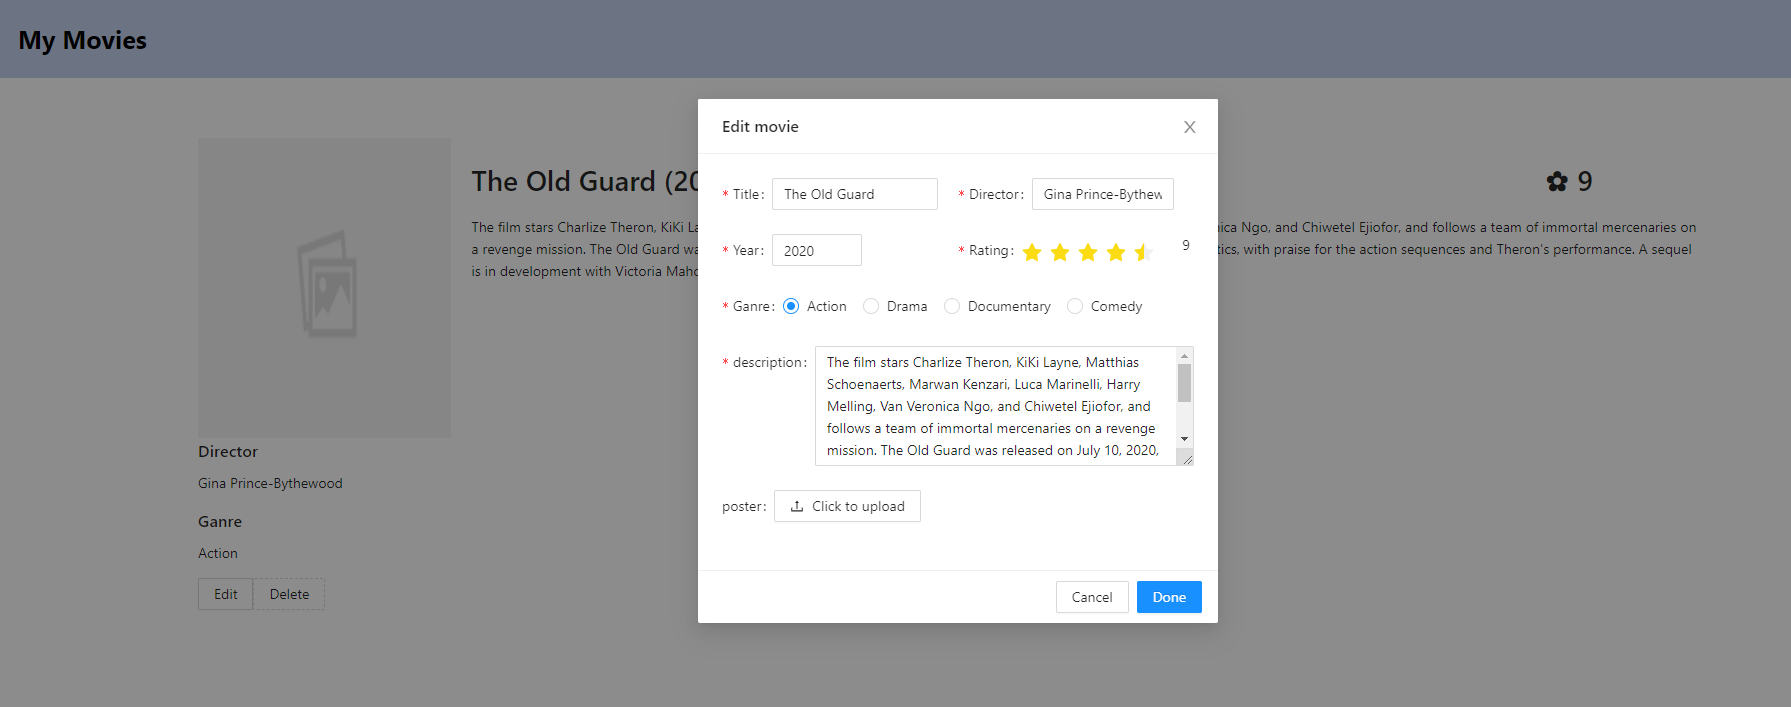
Task: Close the Edit movie dialog with X
Action: pos(1189,127)
